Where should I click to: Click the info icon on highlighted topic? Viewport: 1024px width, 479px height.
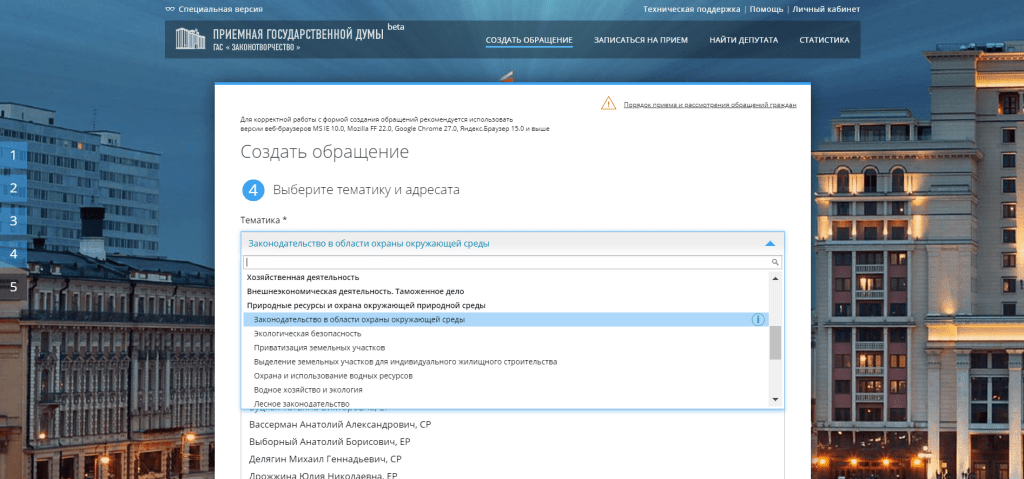(758, 320)
